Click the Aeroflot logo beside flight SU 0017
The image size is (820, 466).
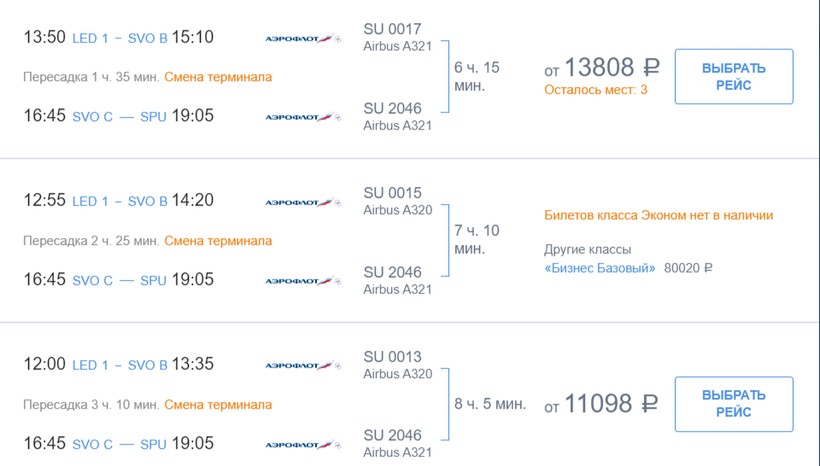pyautogui.click(x=302, y=38)
